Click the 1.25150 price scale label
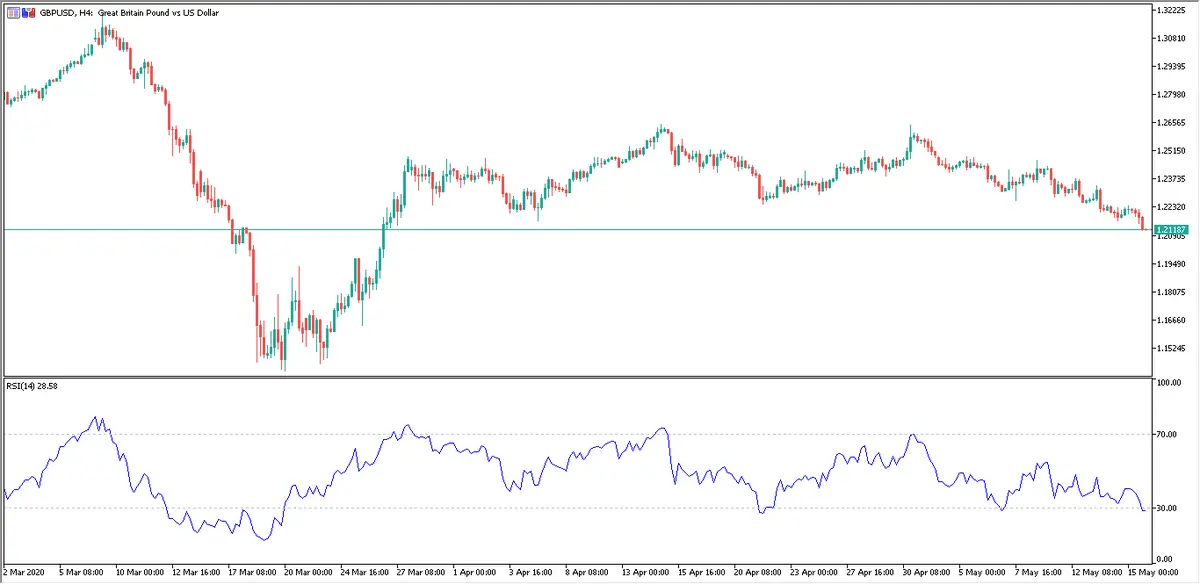 point(1170,151)
